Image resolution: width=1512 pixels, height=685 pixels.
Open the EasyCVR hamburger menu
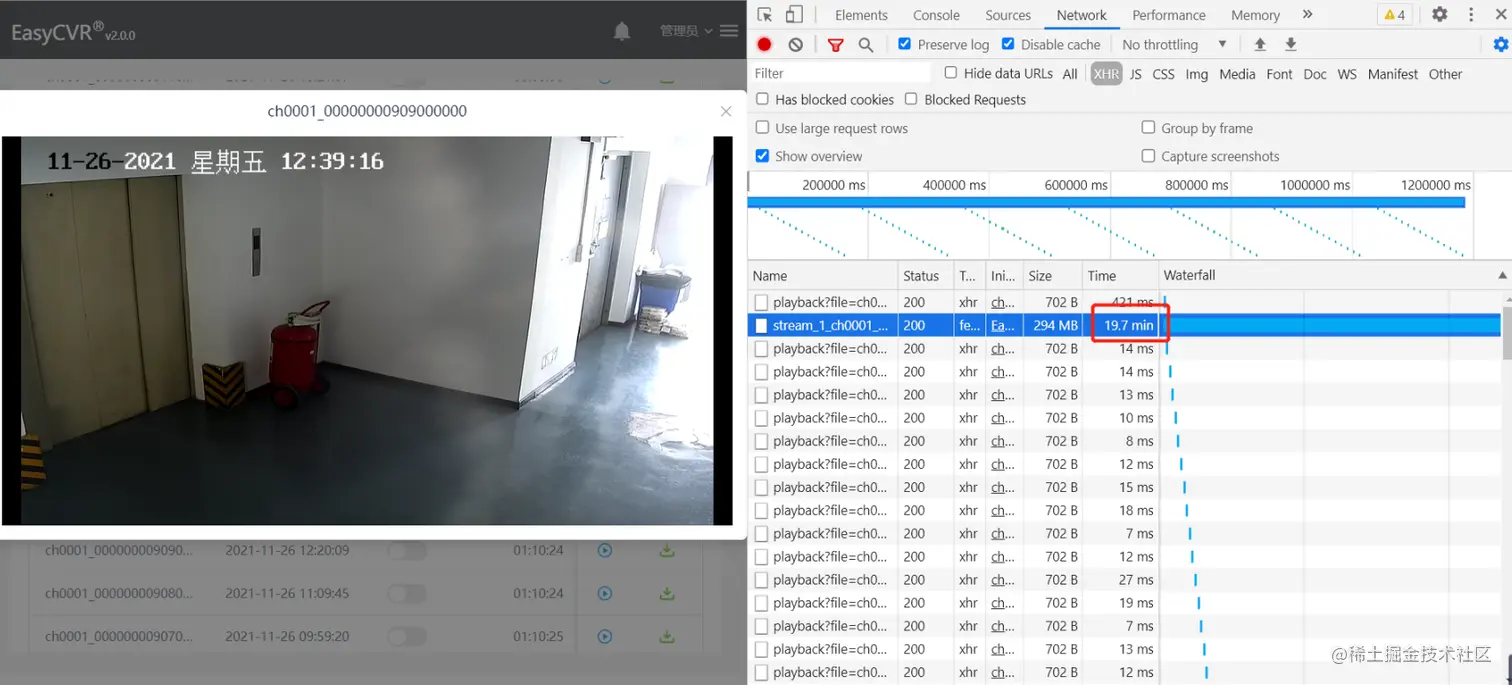point(729,31)
